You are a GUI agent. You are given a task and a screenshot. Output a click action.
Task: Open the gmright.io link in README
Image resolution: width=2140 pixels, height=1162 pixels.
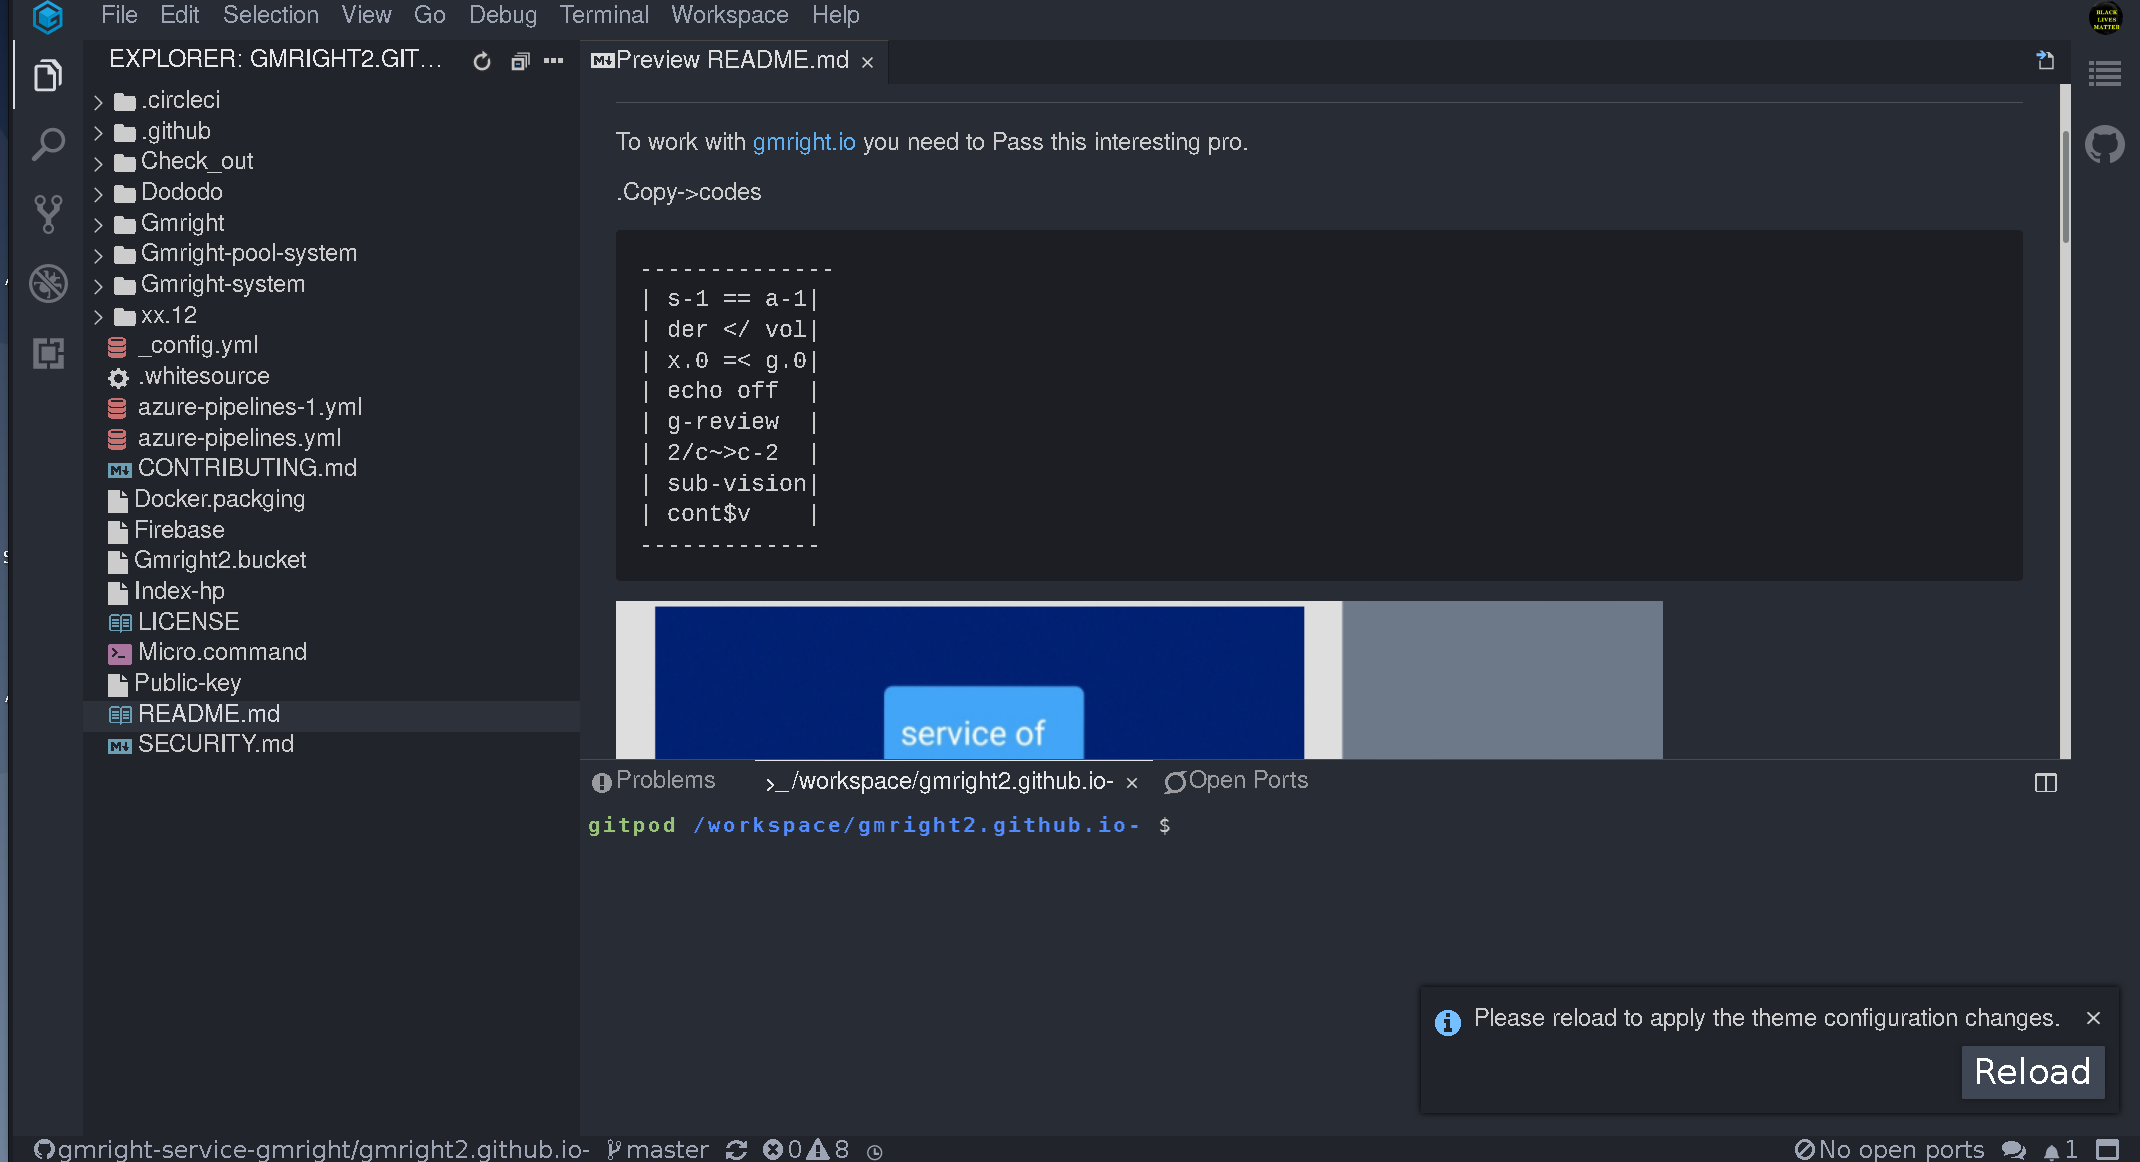tap(804, 141)
